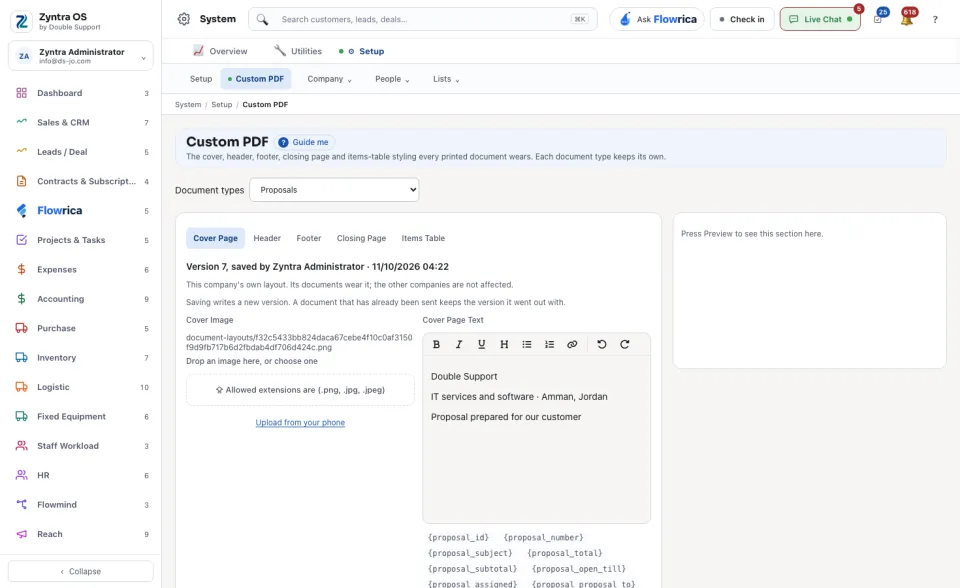
Task: Open the Closing Page tab
Action: (x=361, y=238)
